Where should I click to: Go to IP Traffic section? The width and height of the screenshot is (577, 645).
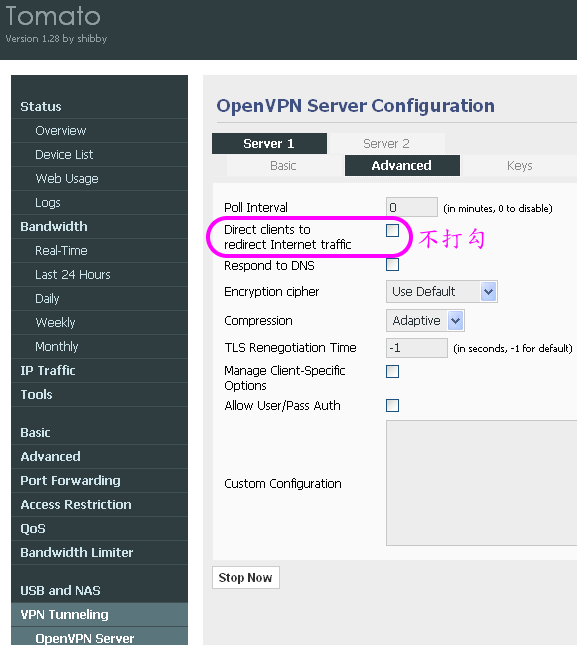tap(100, 371)
